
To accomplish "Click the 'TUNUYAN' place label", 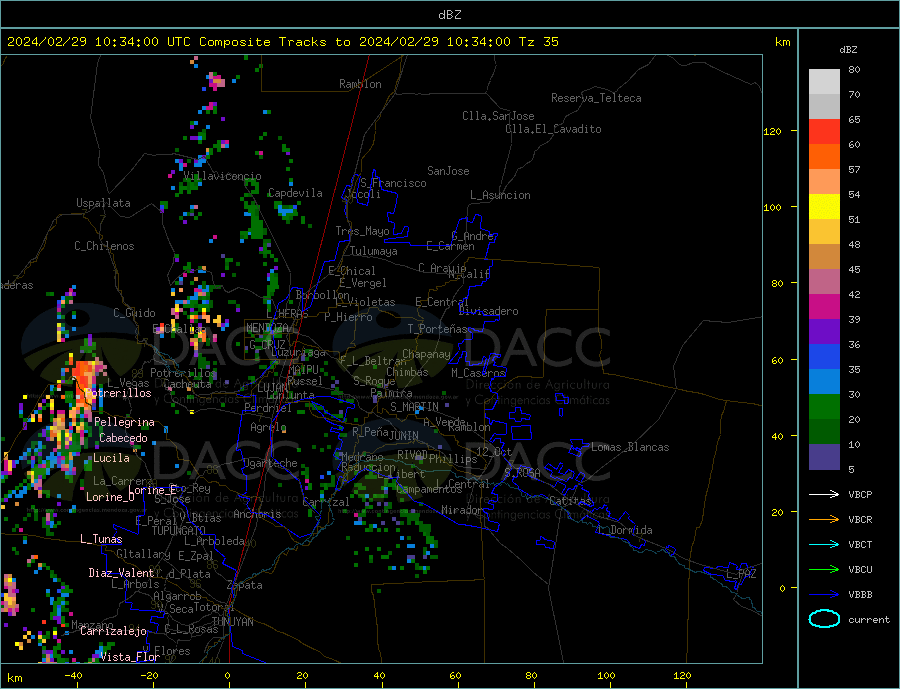I will tap(232, 622).
